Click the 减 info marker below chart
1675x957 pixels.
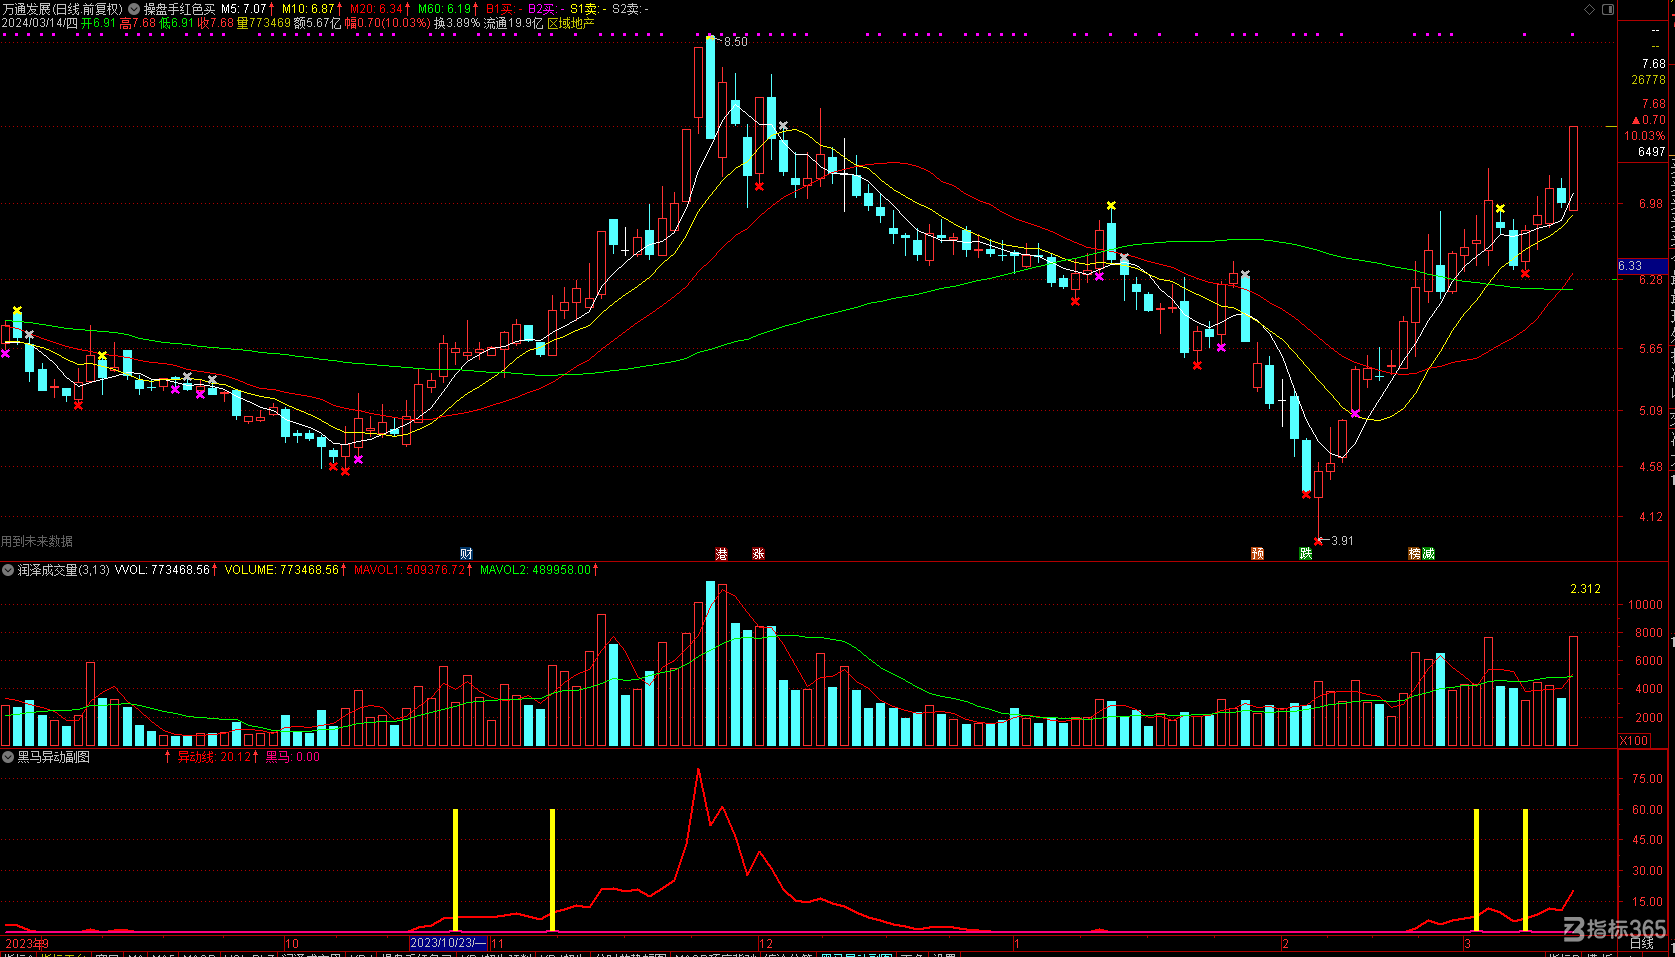click(x=1428, y=554)
